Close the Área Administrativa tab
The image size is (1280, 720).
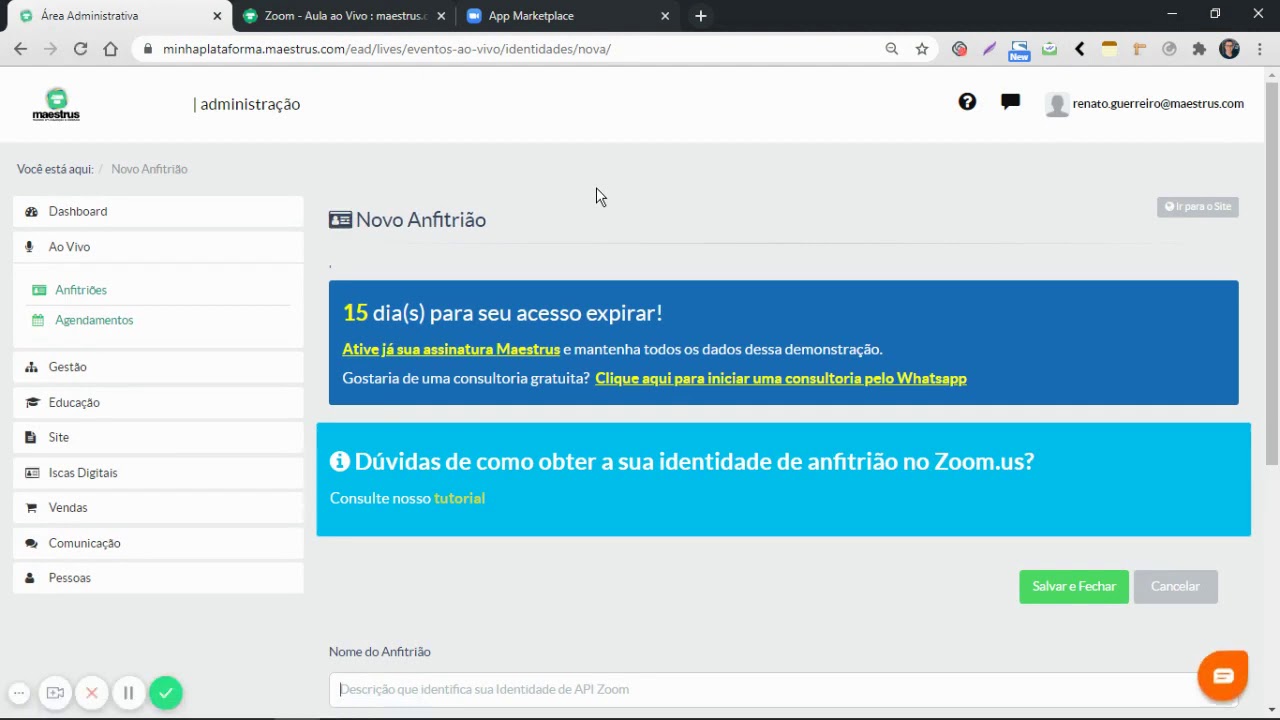217,16
